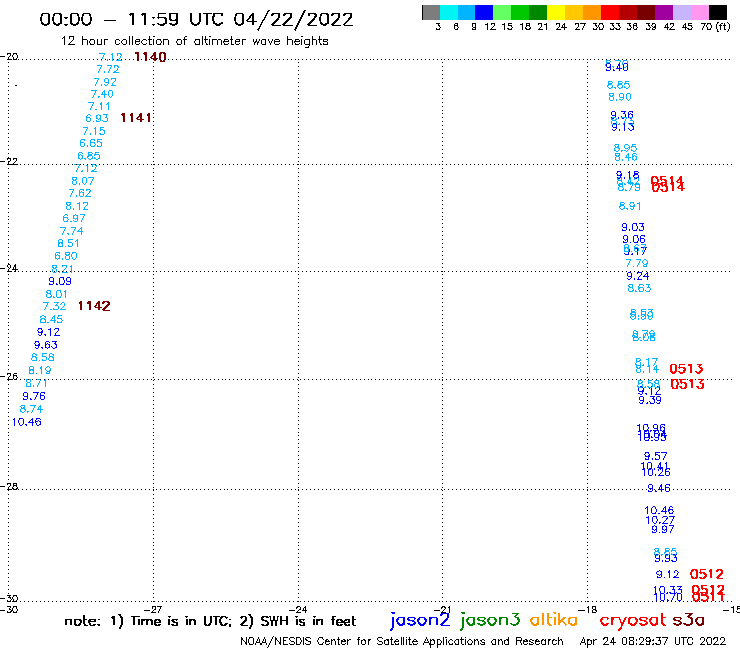740x650 pixels.
Task: Click the wave height value 8.07
Action: 83,181
